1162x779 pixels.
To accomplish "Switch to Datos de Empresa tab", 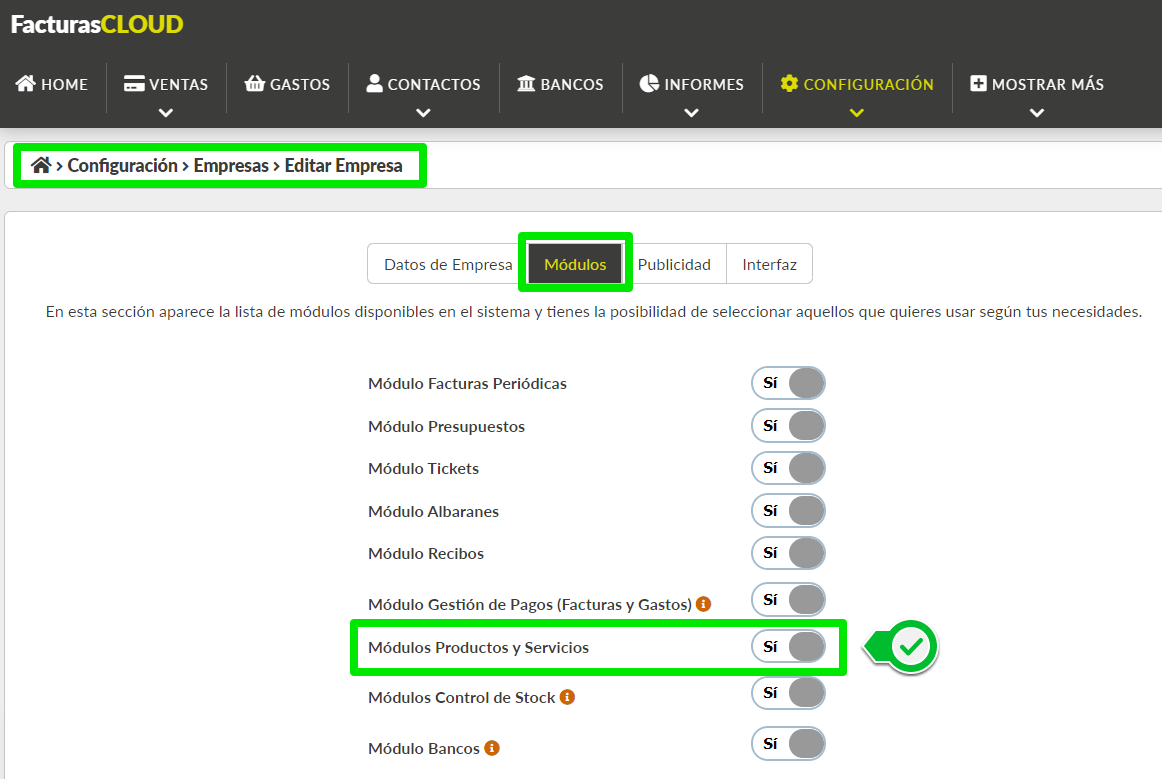I will (448, 265).
